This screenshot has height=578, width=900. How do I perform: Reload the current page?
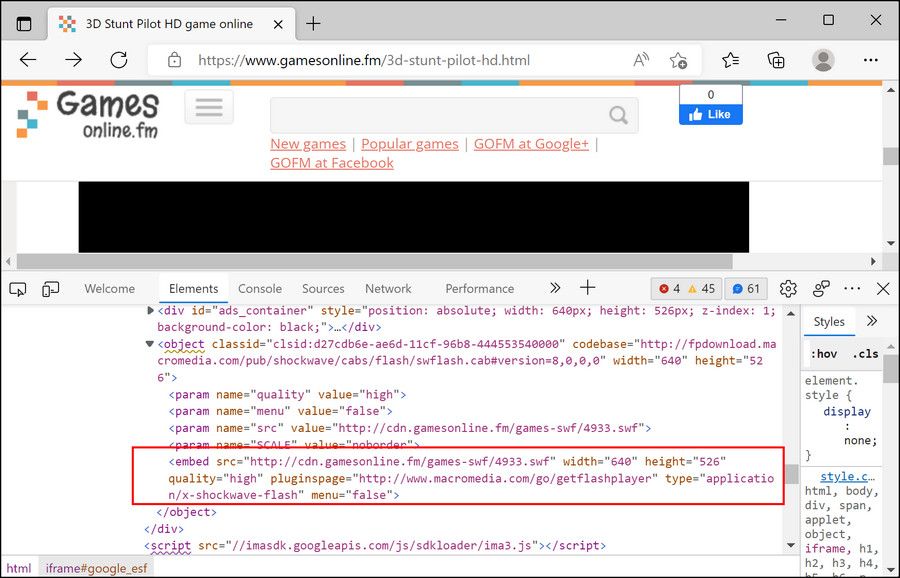click(x=119, y=59)
